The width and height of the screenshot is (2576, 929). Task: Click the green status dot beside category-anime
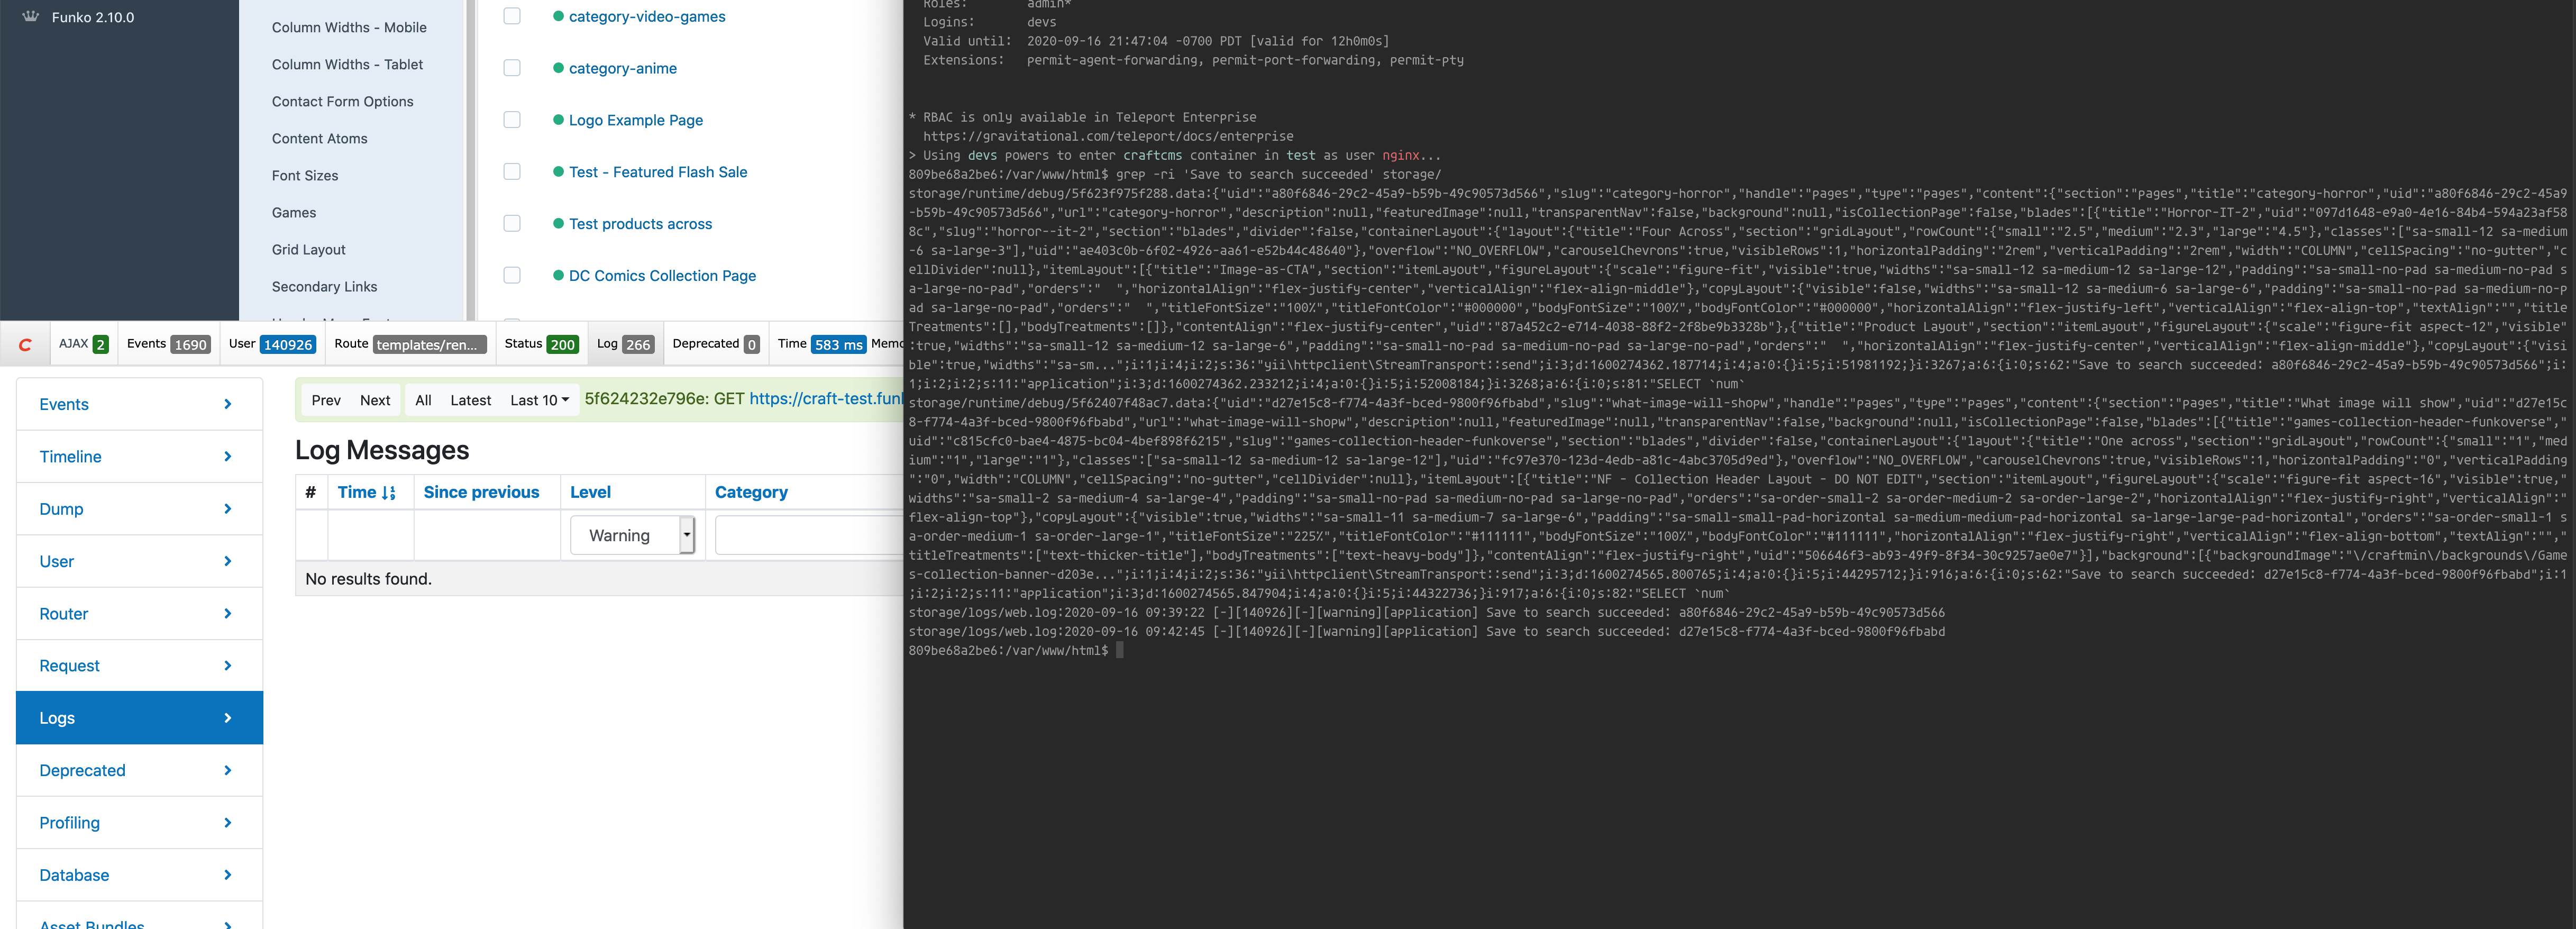pyautogui.click(x=558, y=68)
